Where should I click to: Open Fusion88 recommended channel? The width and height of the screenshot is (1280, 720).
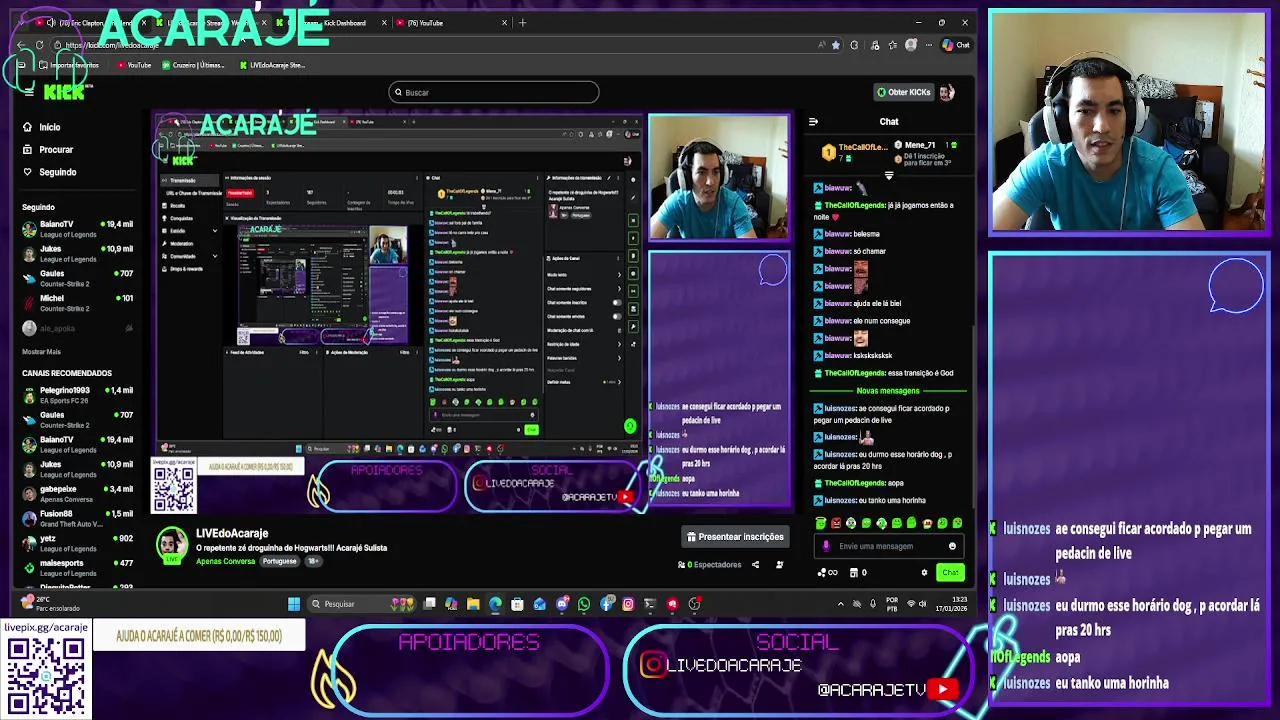[x=78, y=519]
